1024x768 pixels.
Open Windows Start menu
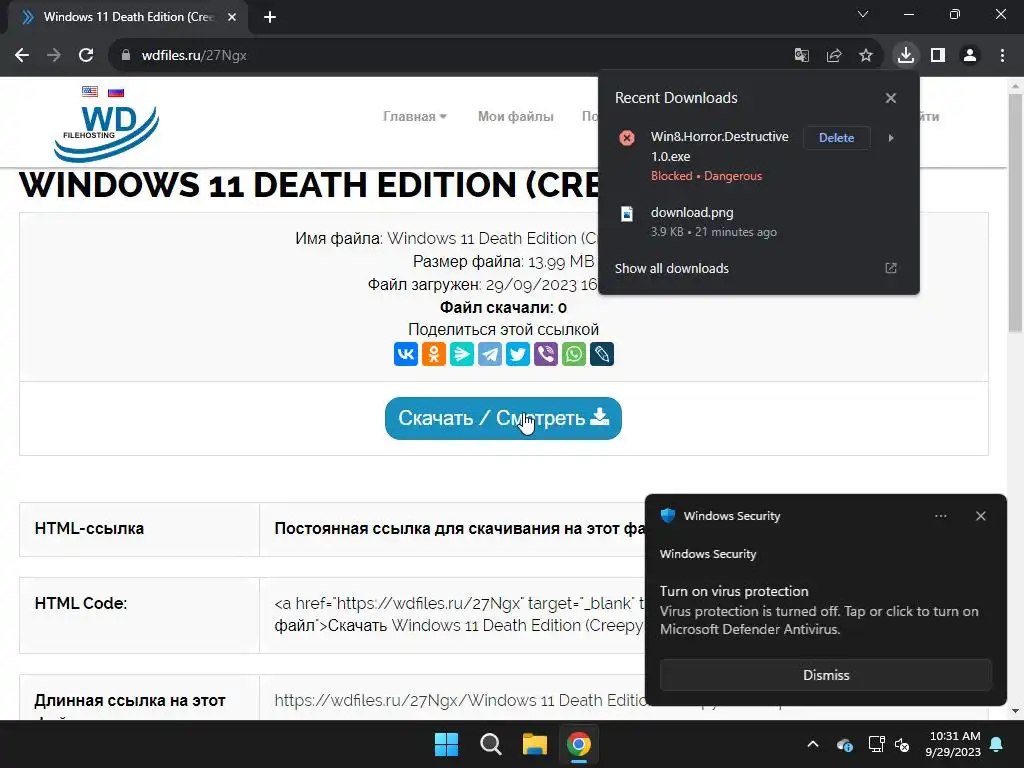tap(447, 744)
